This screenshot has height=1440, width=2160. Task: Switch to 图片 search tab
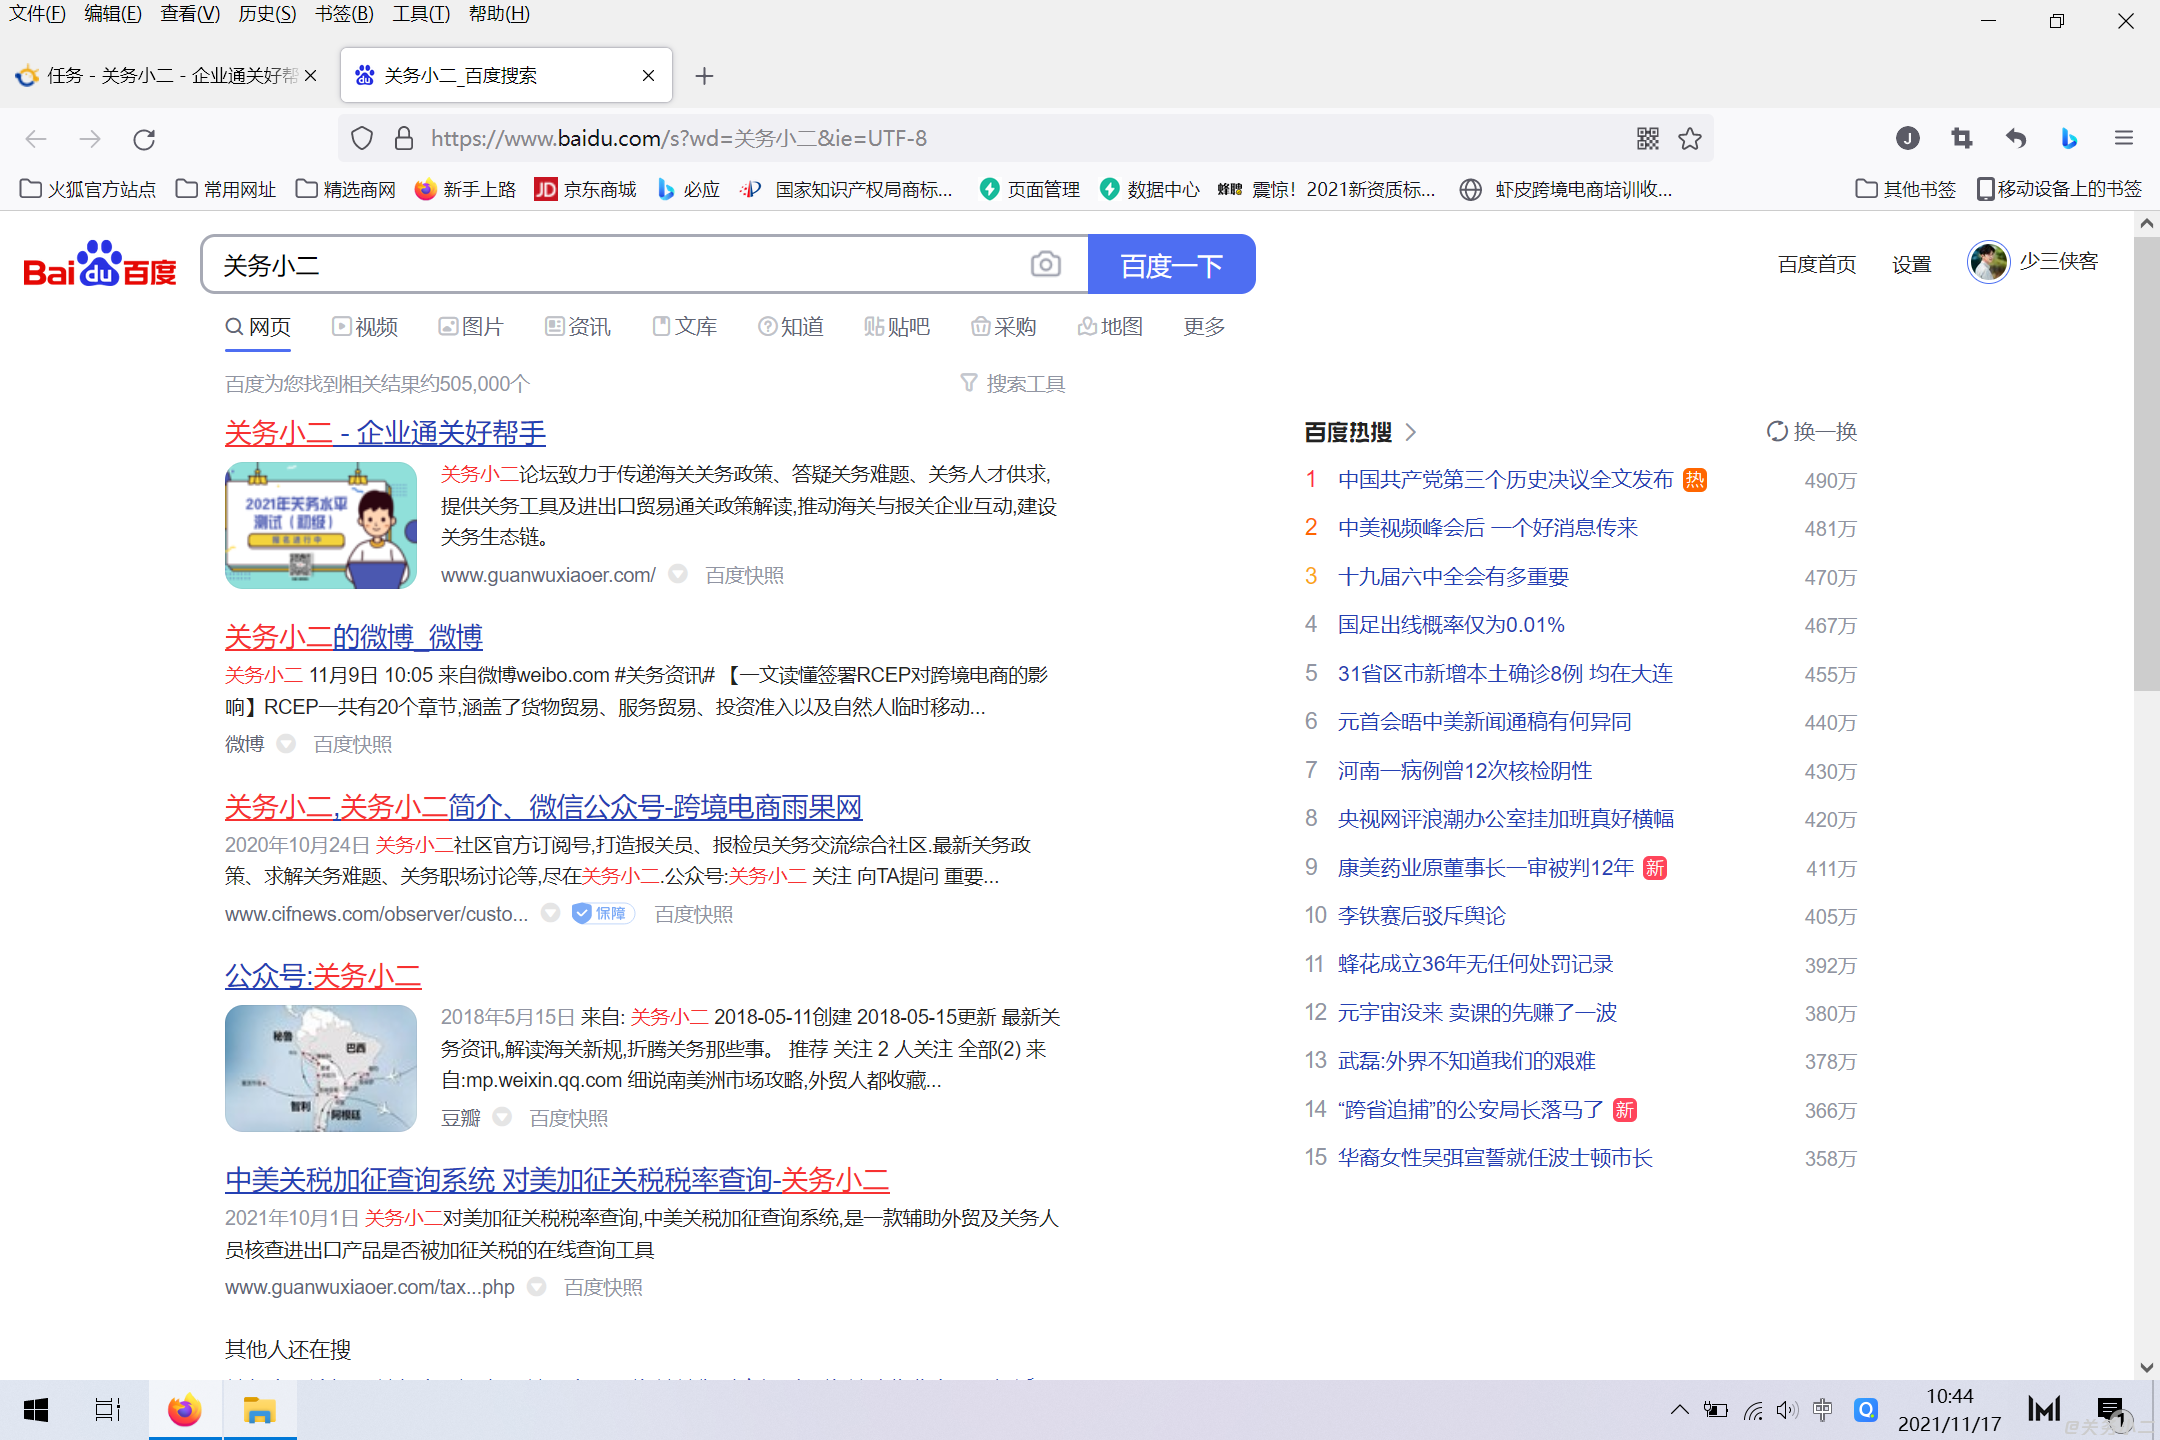pyautogui.click(x=471, y=327)
